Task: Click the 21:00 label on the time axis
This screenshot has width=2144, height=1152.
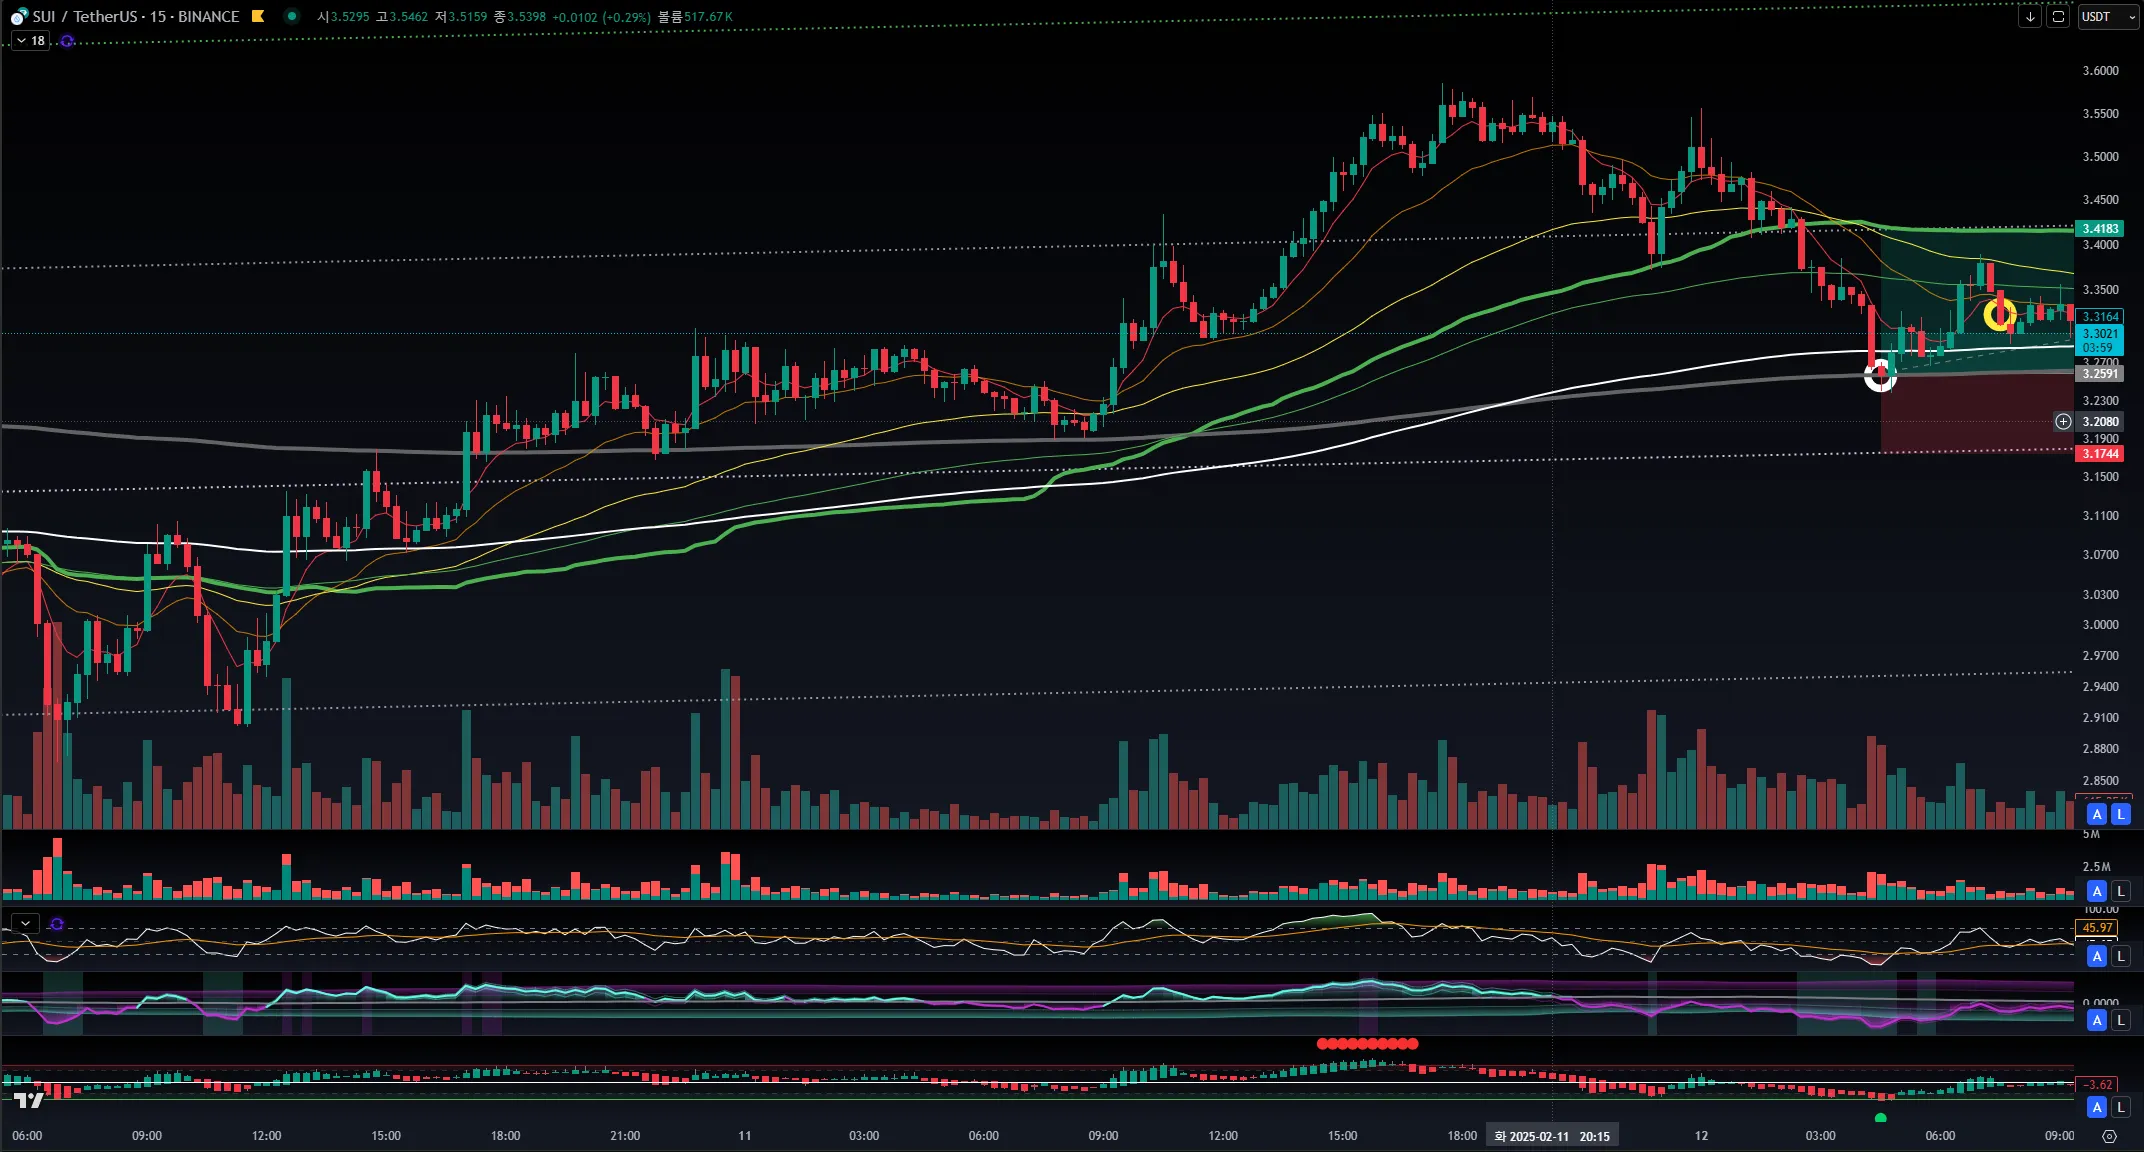Action: 625,1136
